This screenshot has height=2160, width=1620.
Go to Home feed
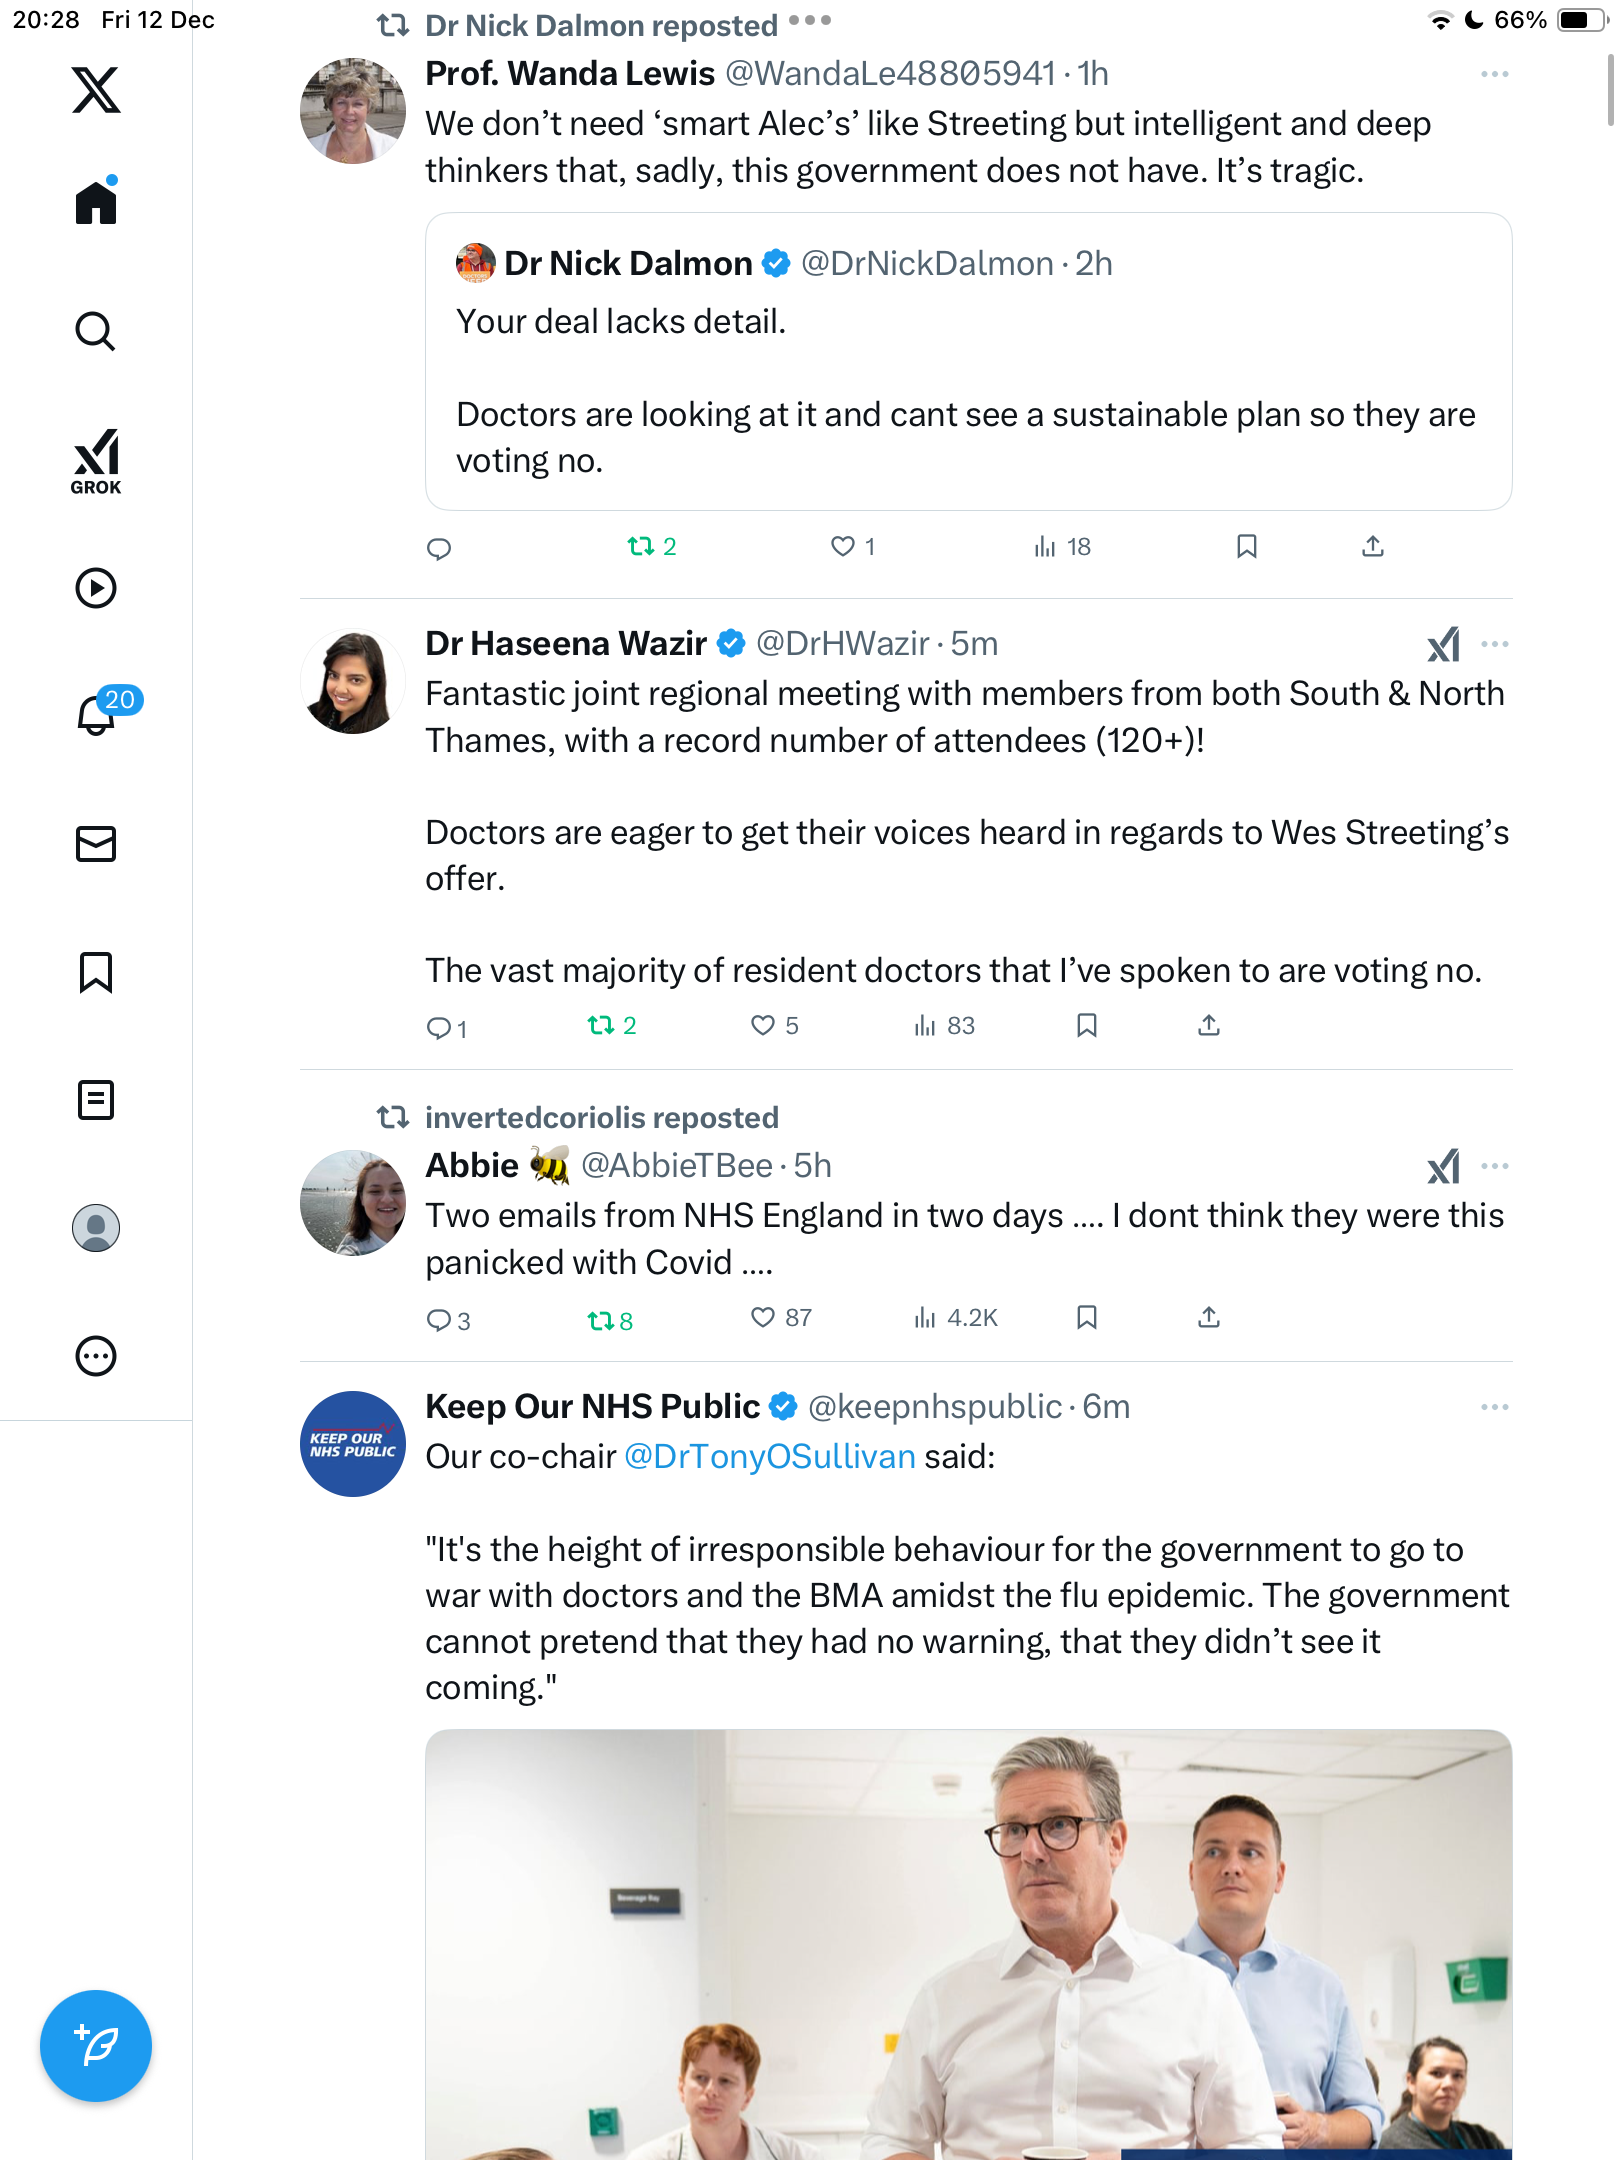[96, 203]
